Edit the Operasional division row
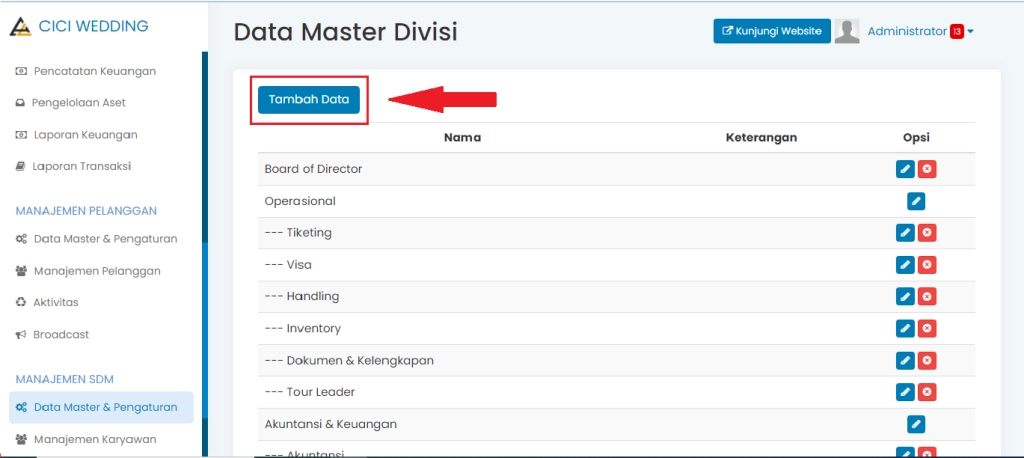The image size is (1024, 458). click(916, 201)
